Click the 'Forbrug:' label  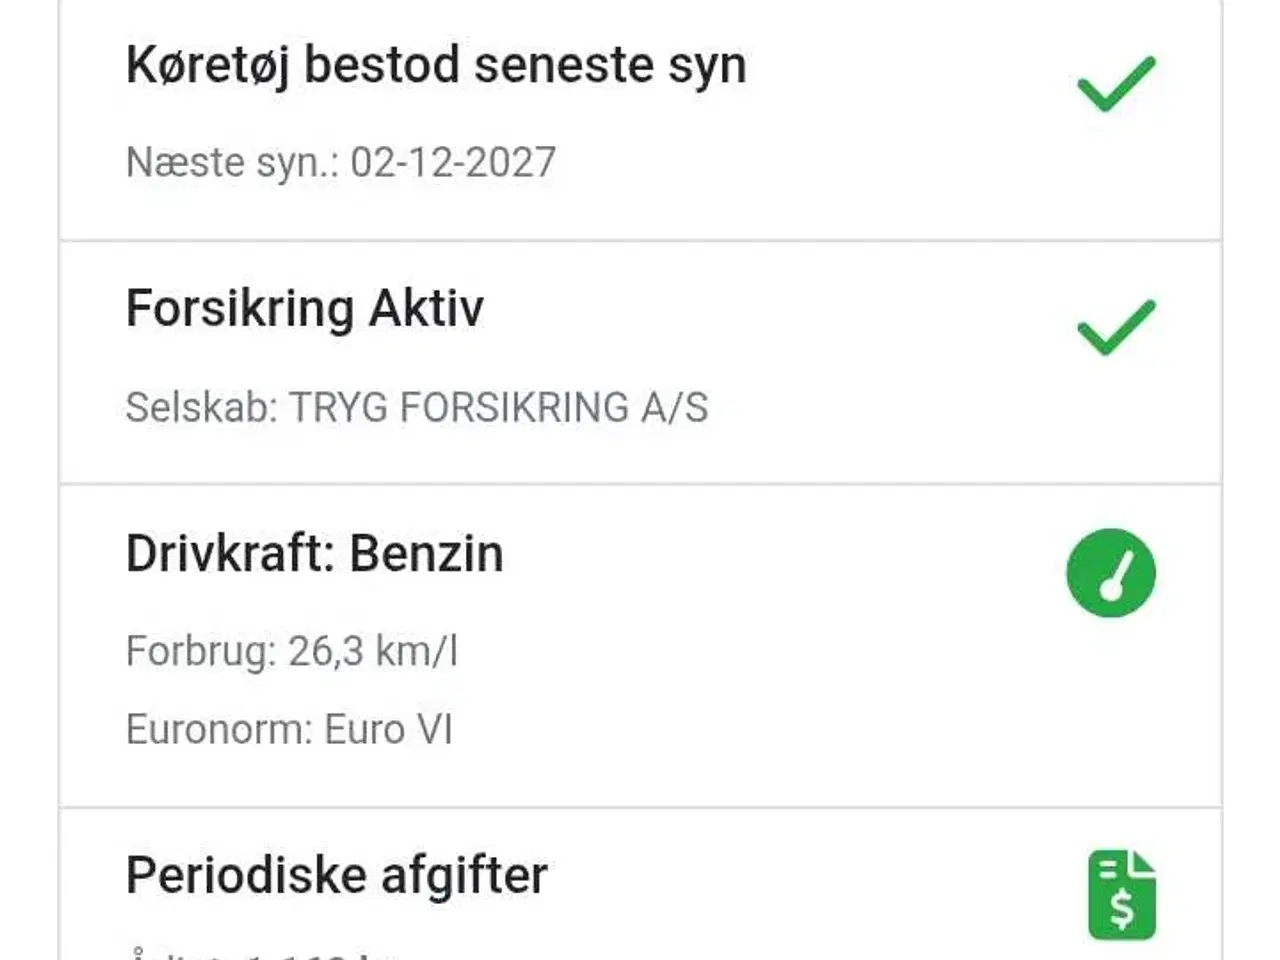200,652
